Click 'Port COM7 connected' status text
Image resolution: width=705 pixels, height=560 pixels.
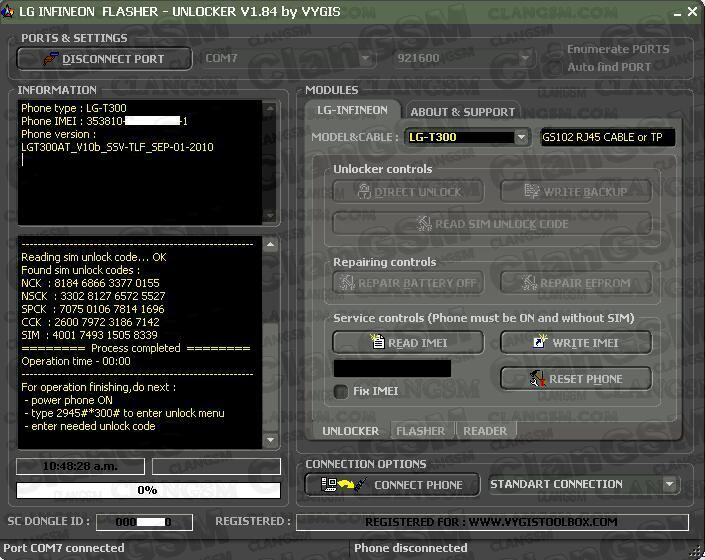pyautogui.click(x=64, y=548)
